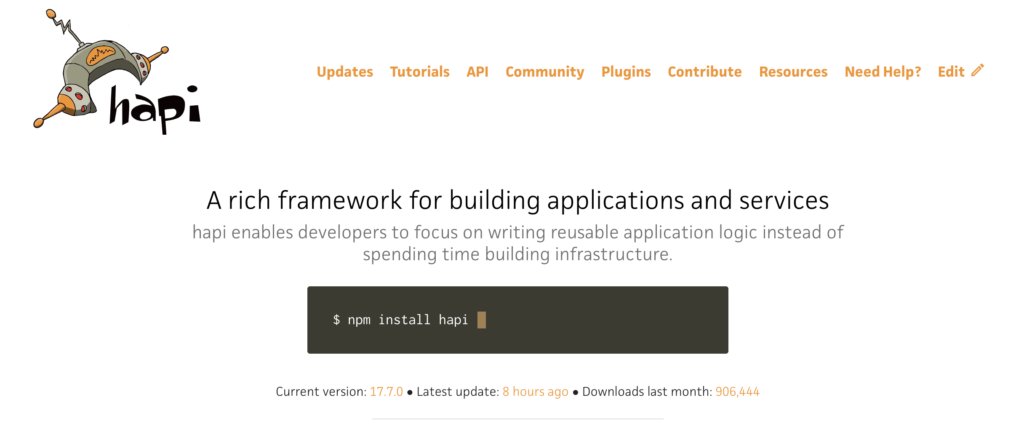Click the terminal cursor block after hapi
Viewport: 1024px width, 432px height.
coord(481,320)
